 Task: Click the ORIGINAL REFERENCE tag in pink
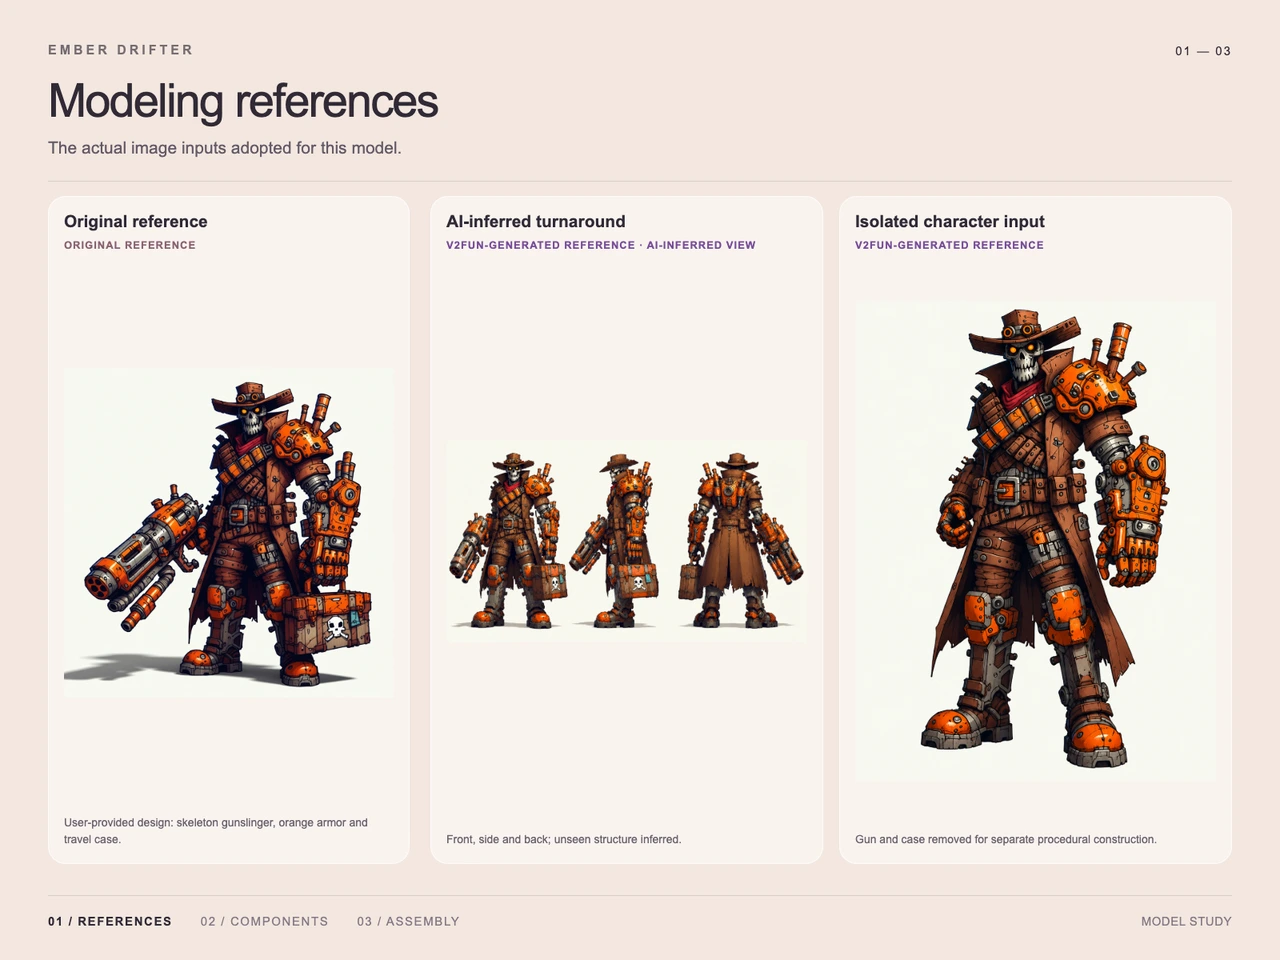130,245
